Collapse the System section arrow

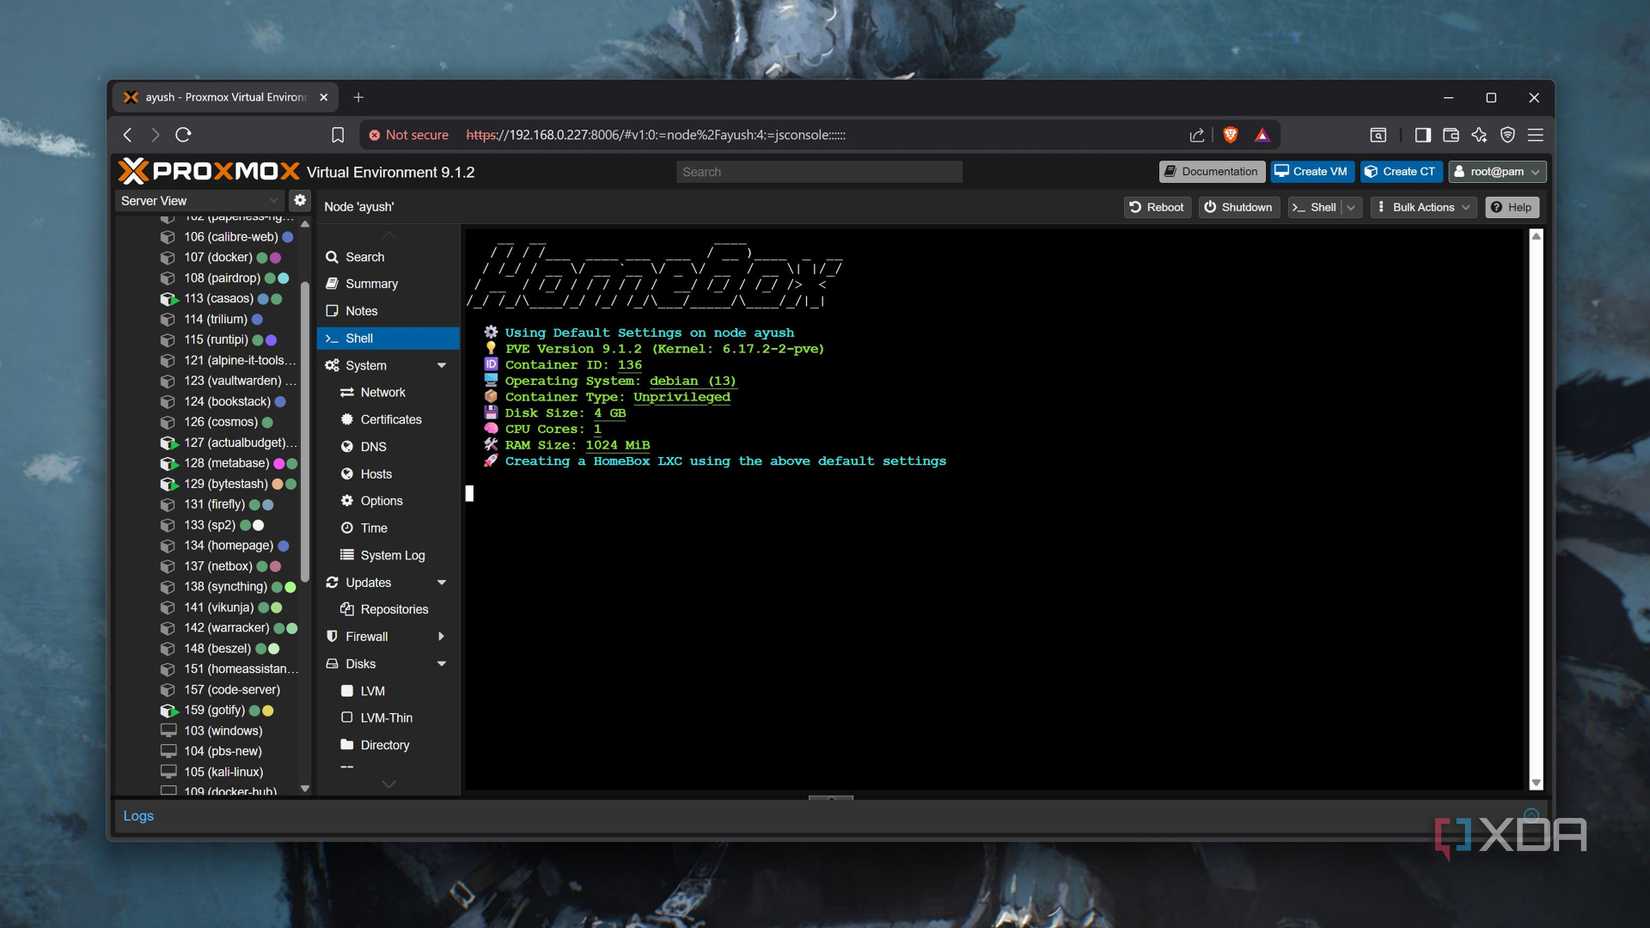click(441, 366)
